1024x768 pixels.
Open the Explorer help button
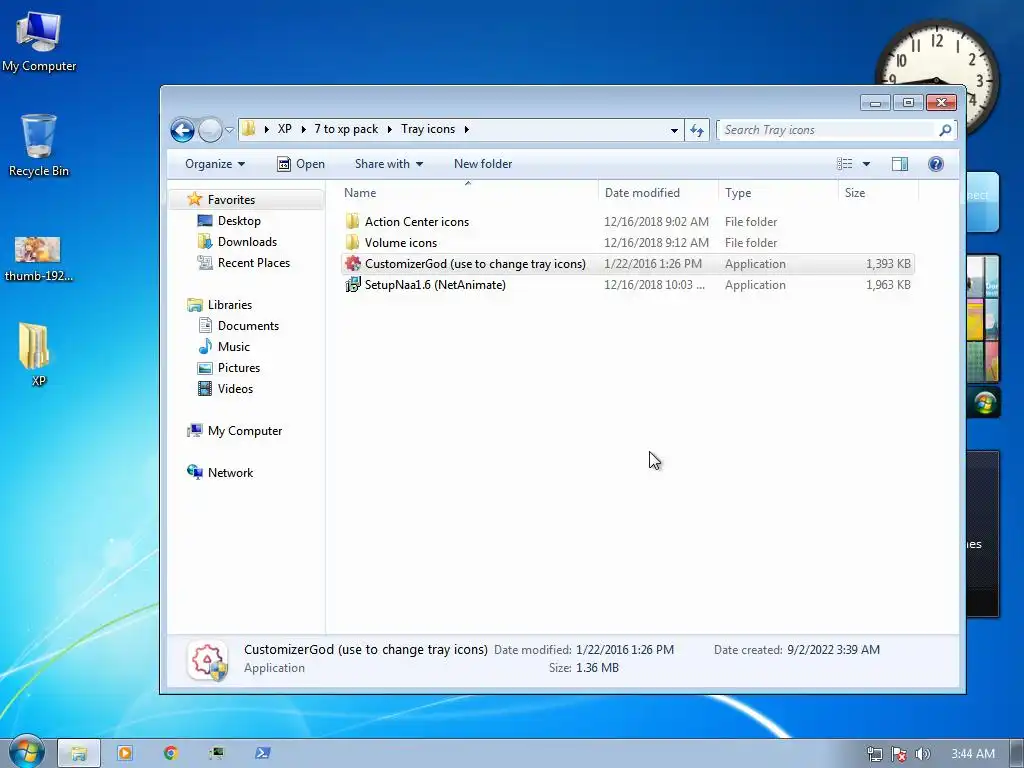tap(935, 164)
